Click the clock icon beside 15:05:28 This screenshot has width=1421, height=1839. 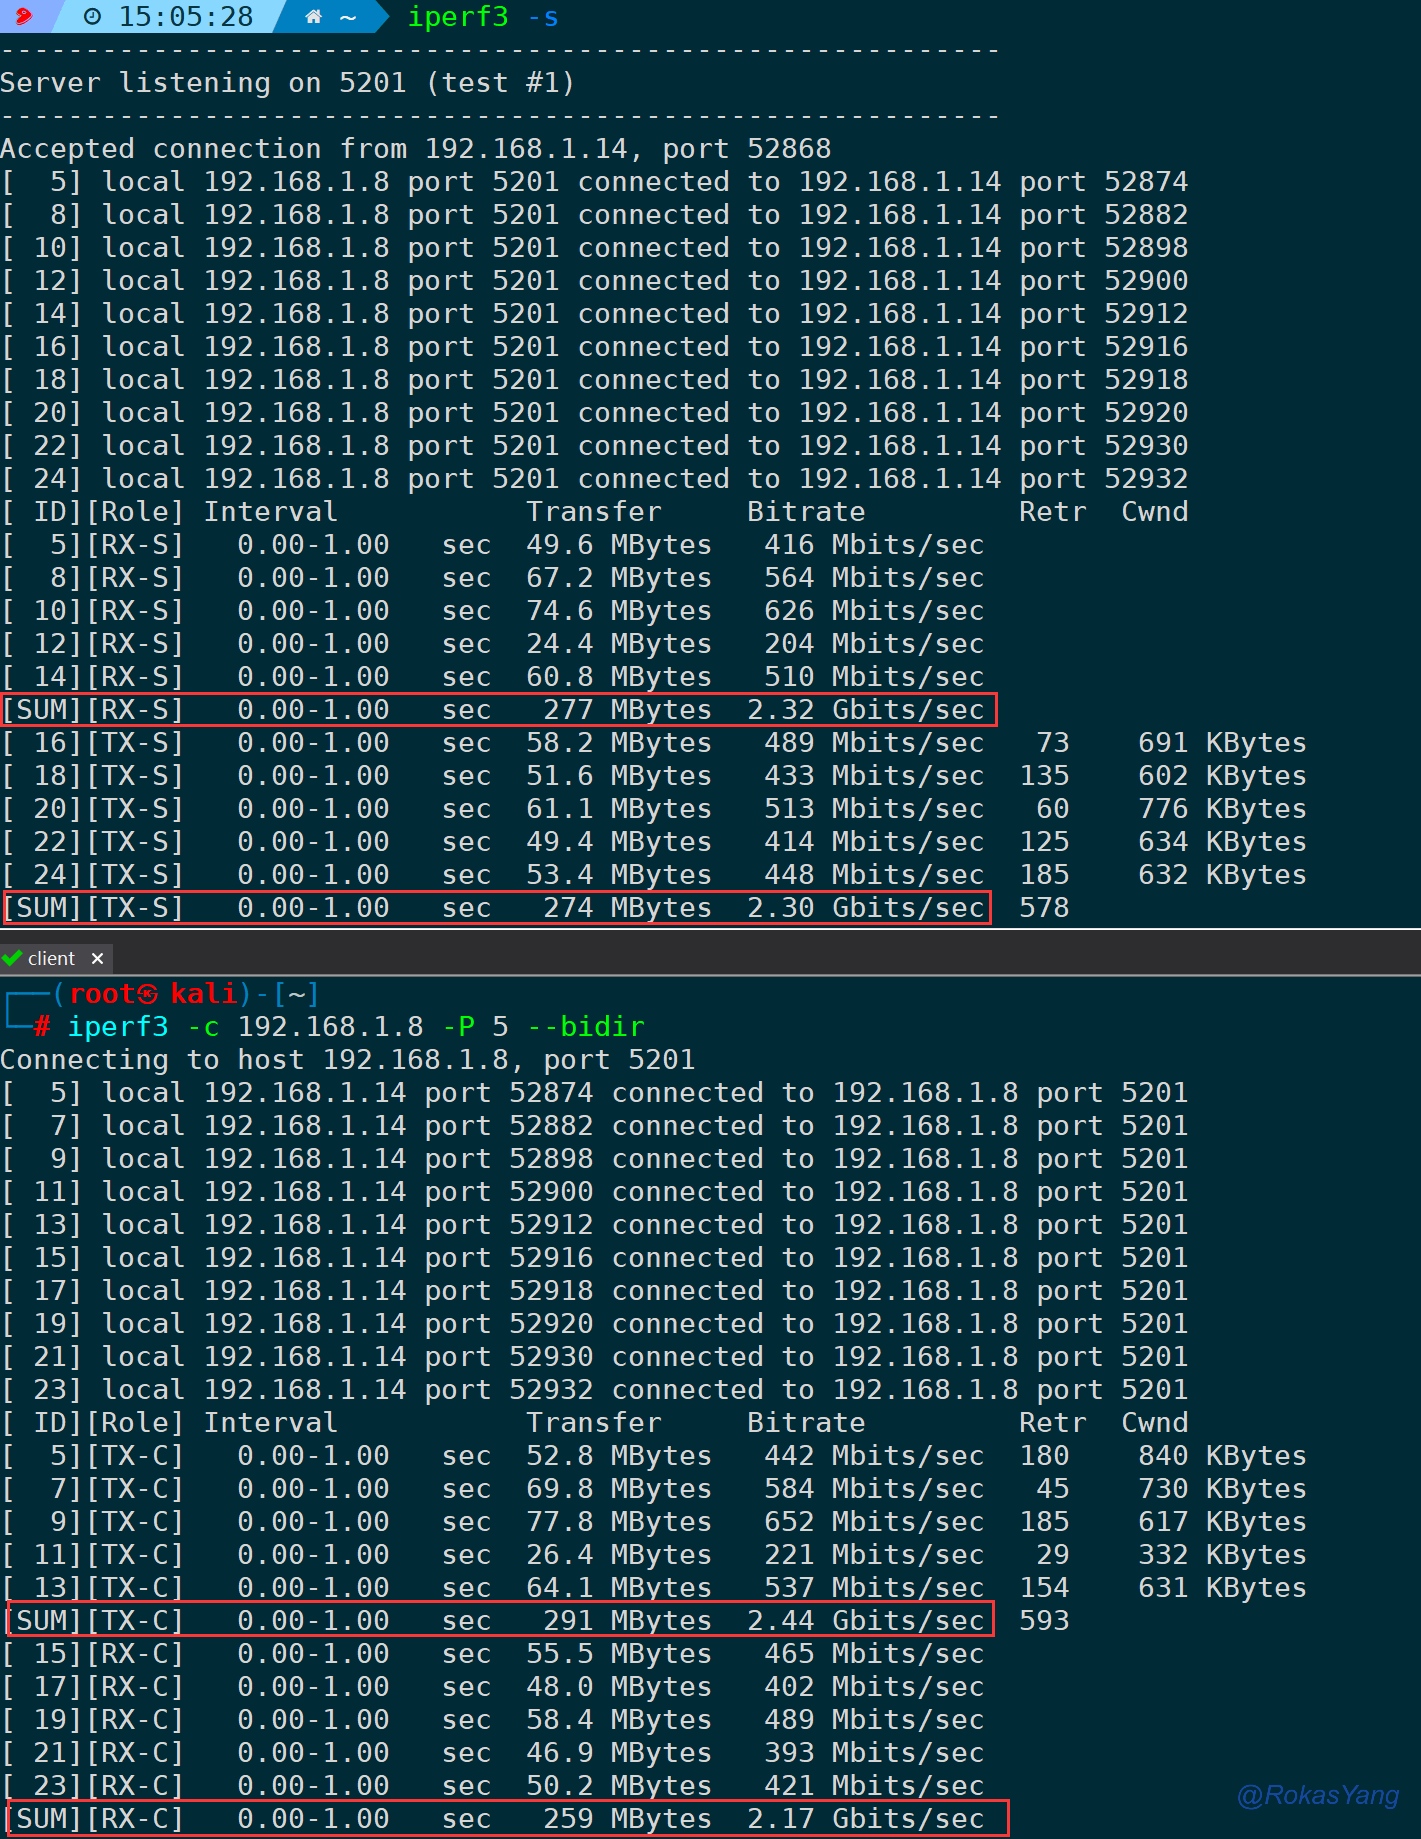92,17
